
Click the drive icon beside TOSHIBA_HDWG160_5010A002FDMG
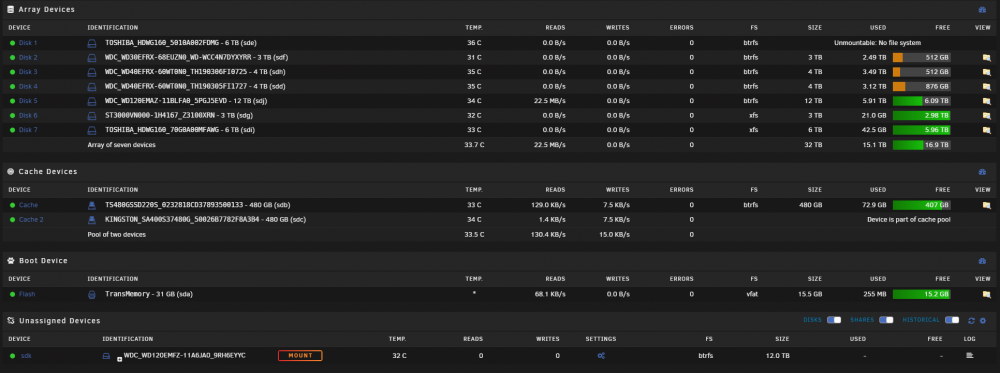point(91,43)
